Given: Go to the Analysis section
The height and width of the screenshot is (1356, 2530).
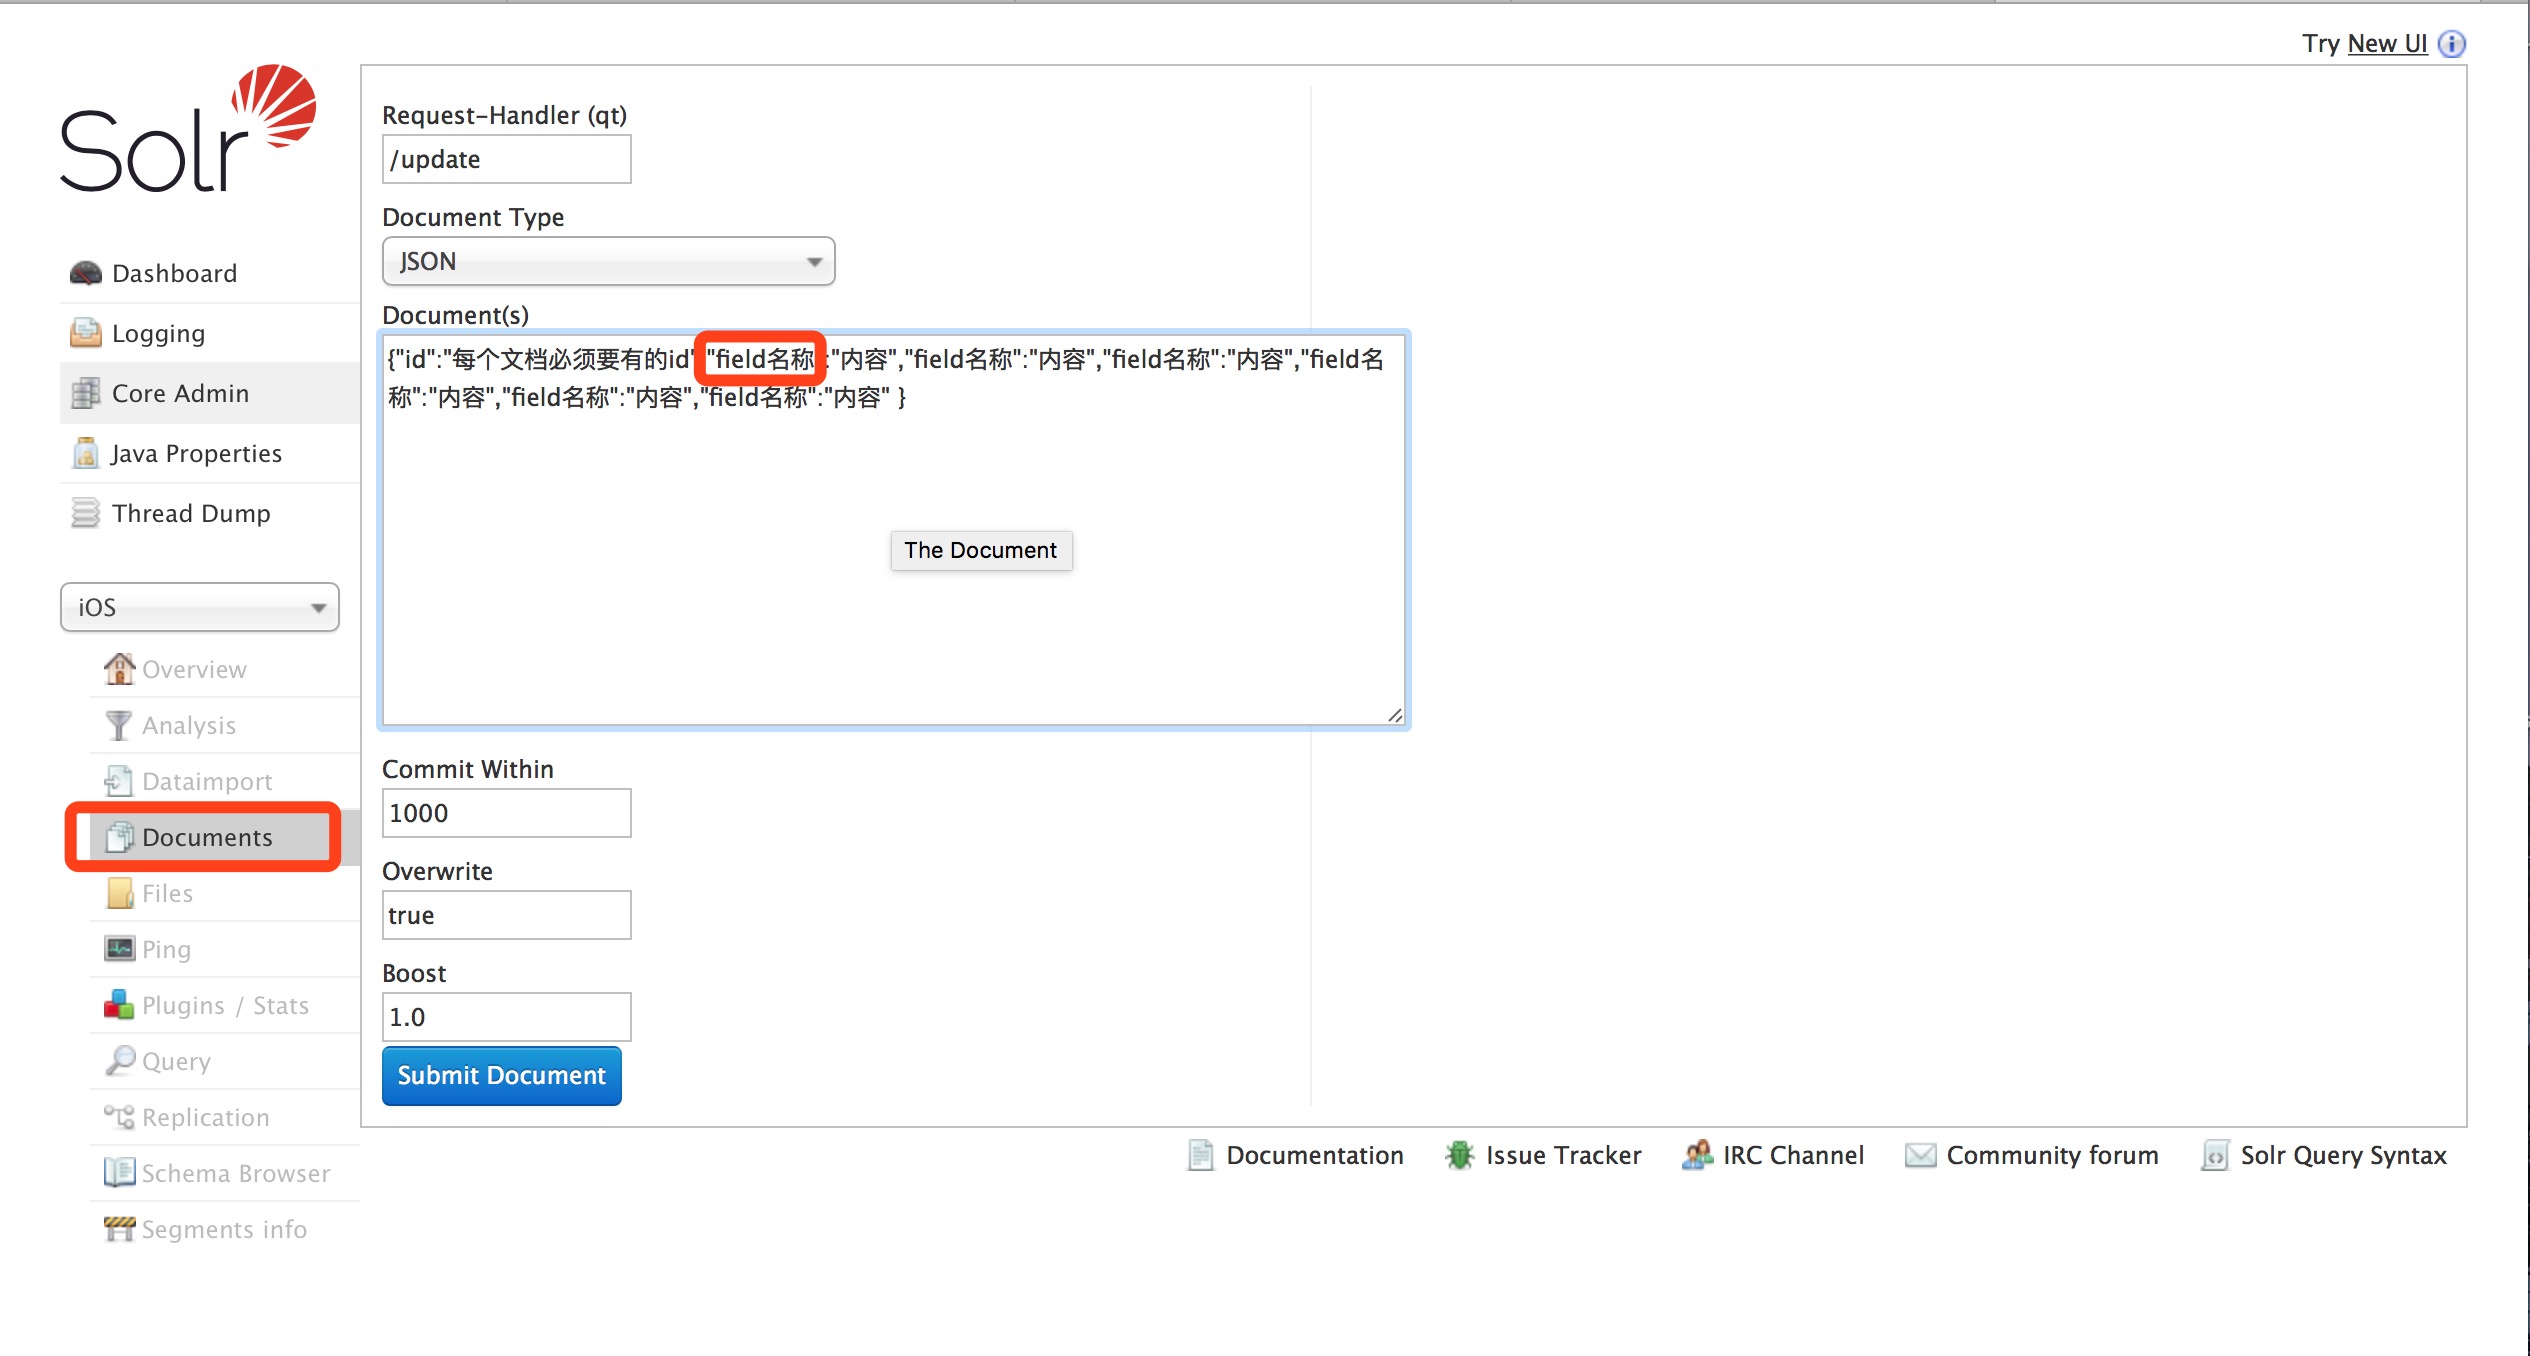Looking at the screenshot, I should click(x=225, y=725).
